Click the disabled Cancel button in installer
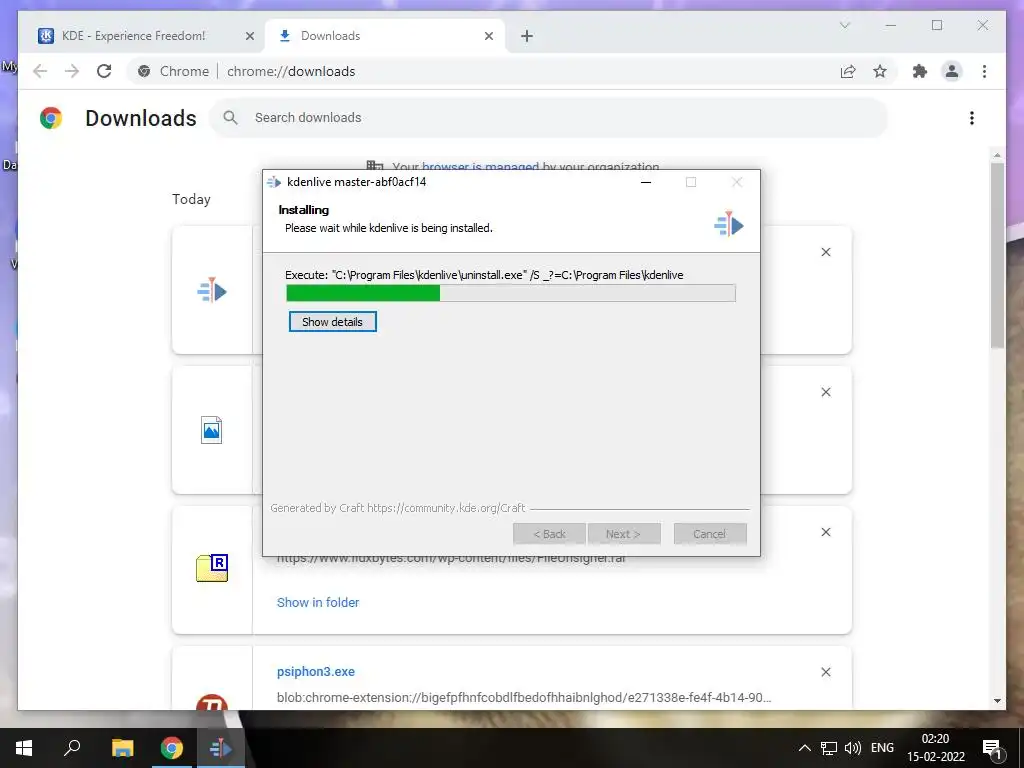 coord(710,534)
